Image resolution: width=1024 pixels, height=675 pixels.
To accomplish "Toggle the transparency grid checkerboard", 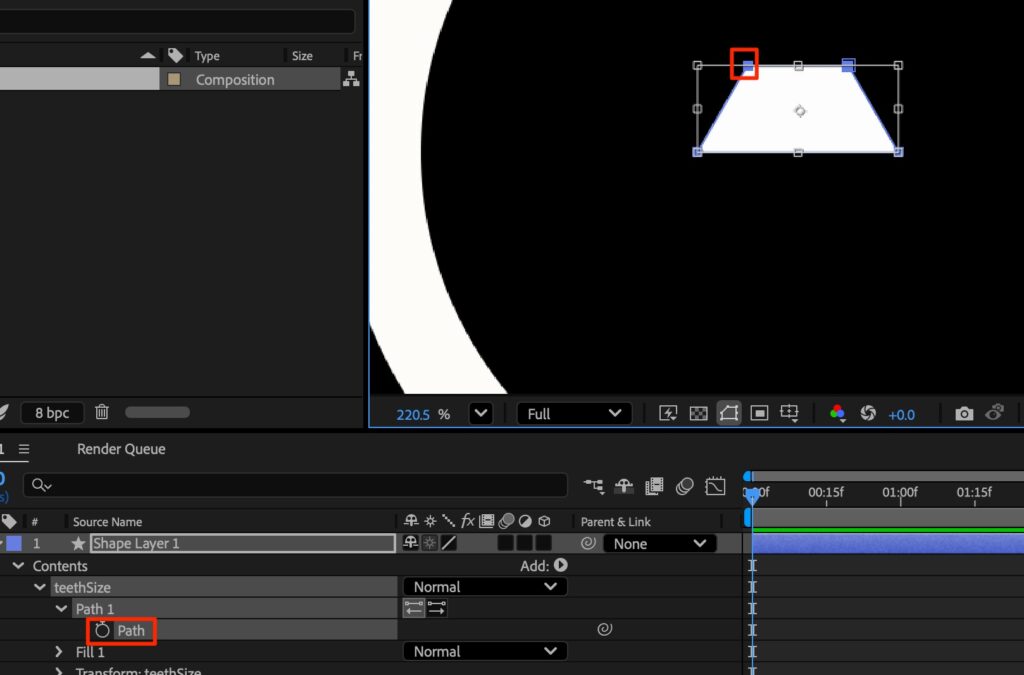I will (699, 413).
